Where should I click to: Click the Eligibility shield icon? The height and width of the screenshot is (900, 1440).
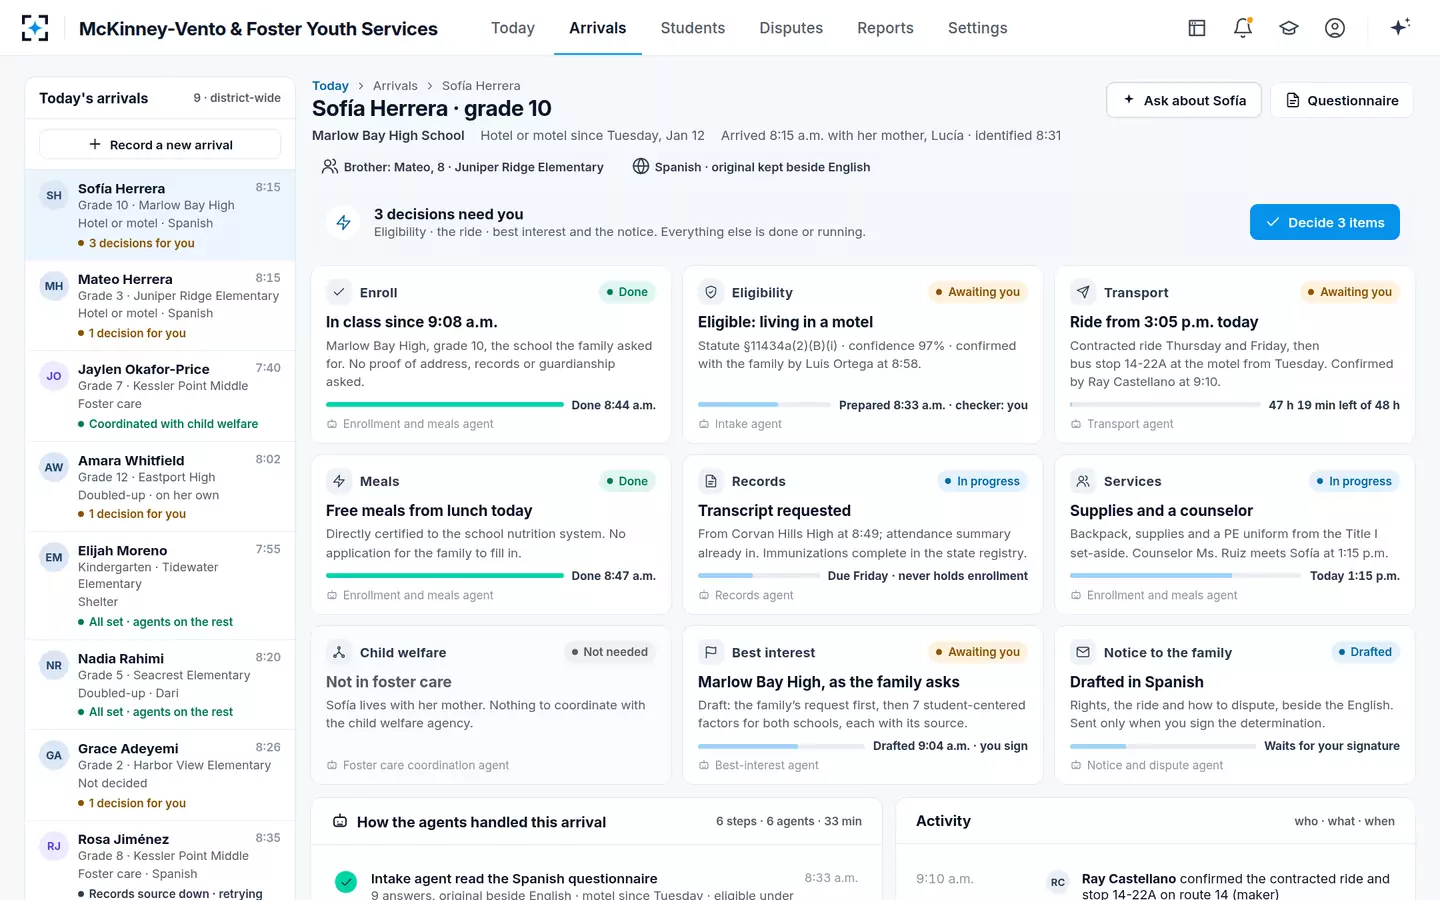pos(711,292)
